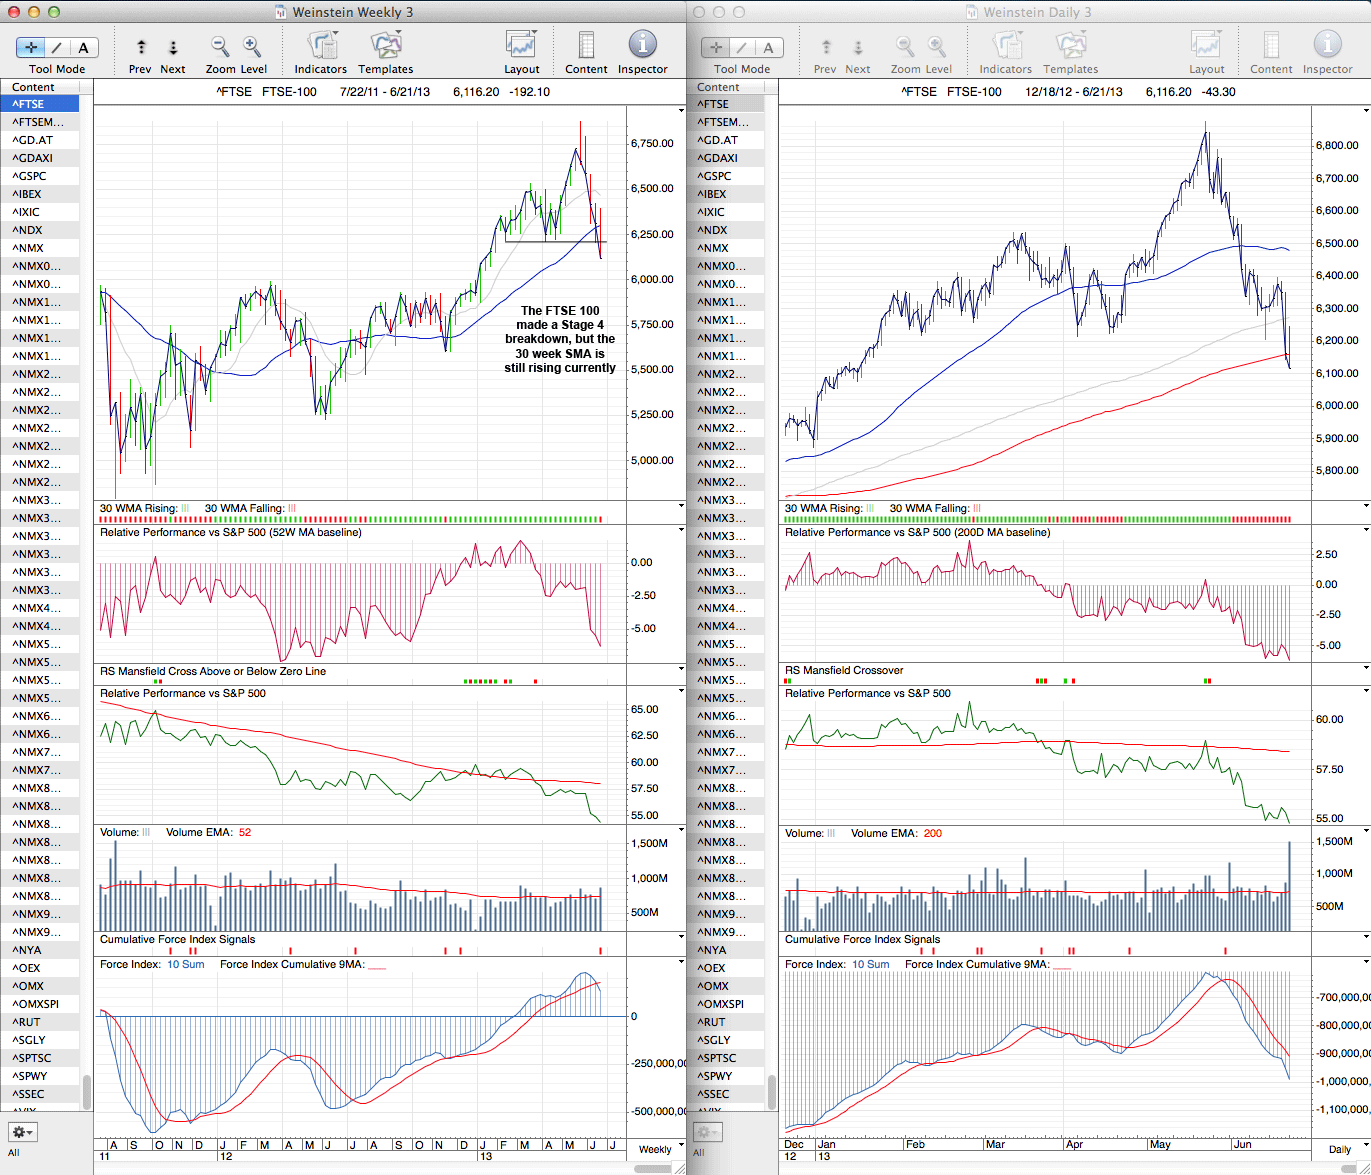Open the Layout toolbar menu

tap(521, 47)
